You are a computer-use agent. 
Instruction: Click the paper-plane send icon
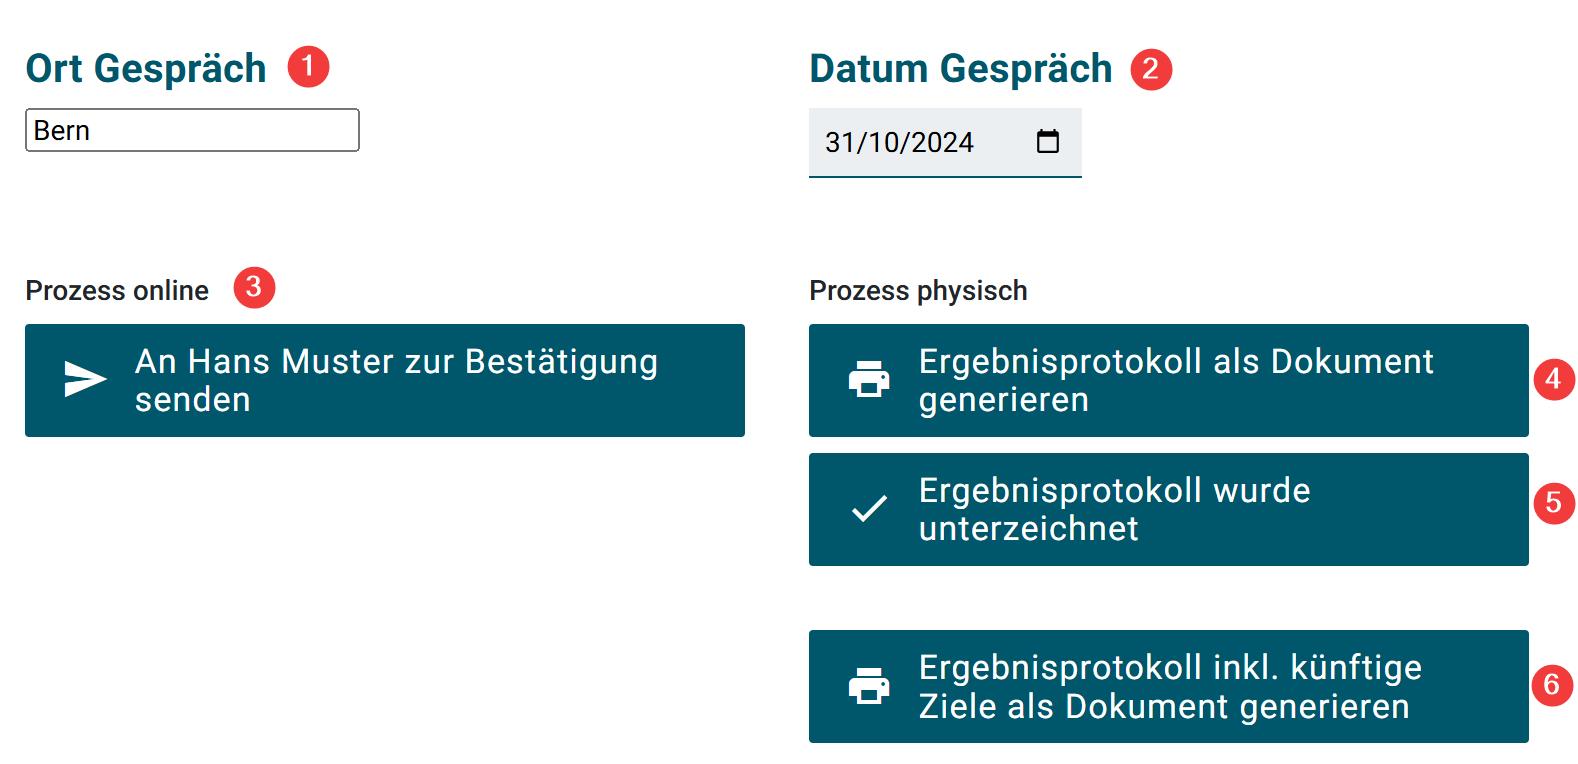[x=85, y=380]
